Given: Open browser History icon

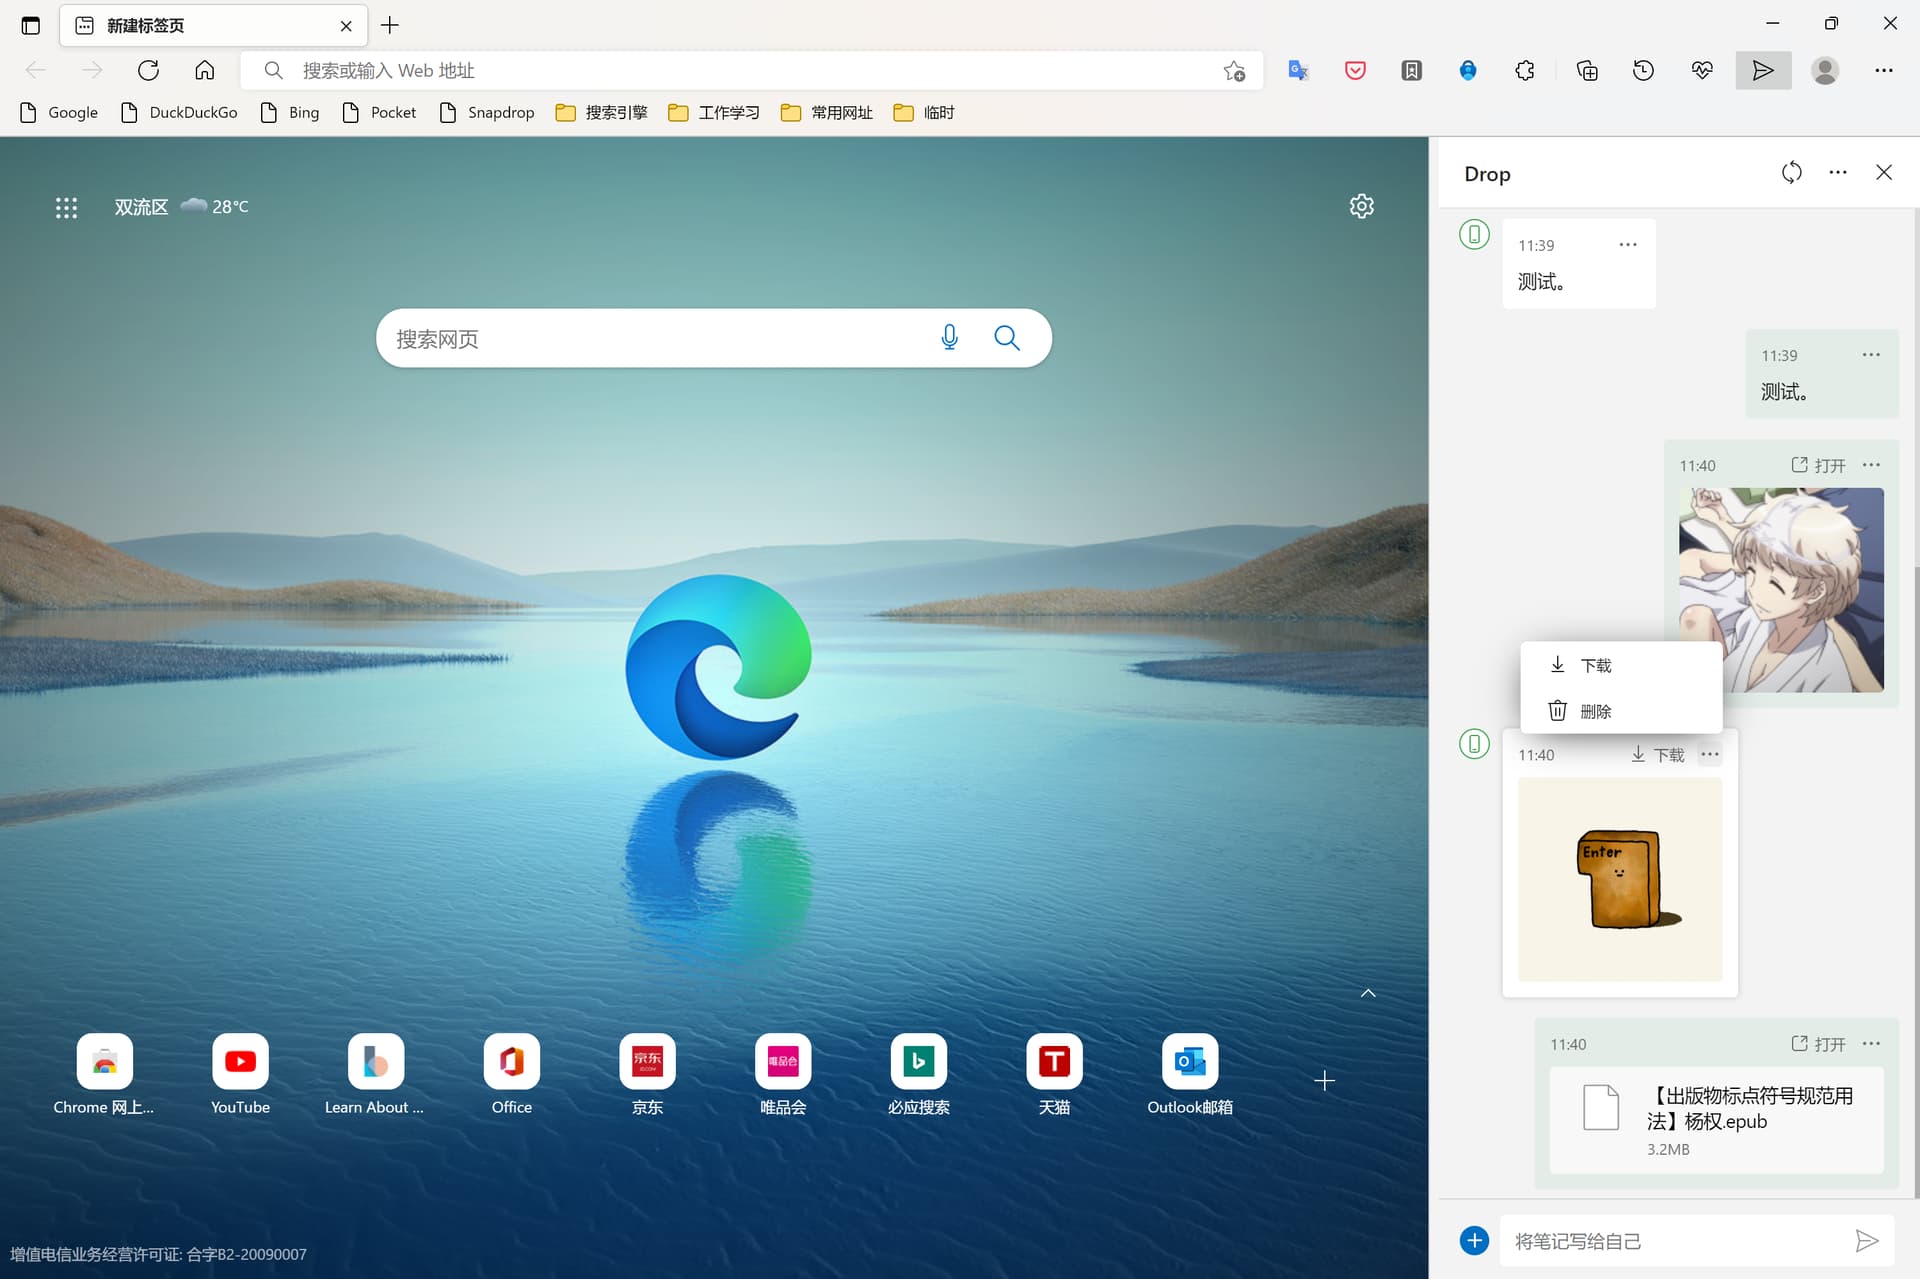Looking at the screenshot, I should click(x=1643, y=70).
